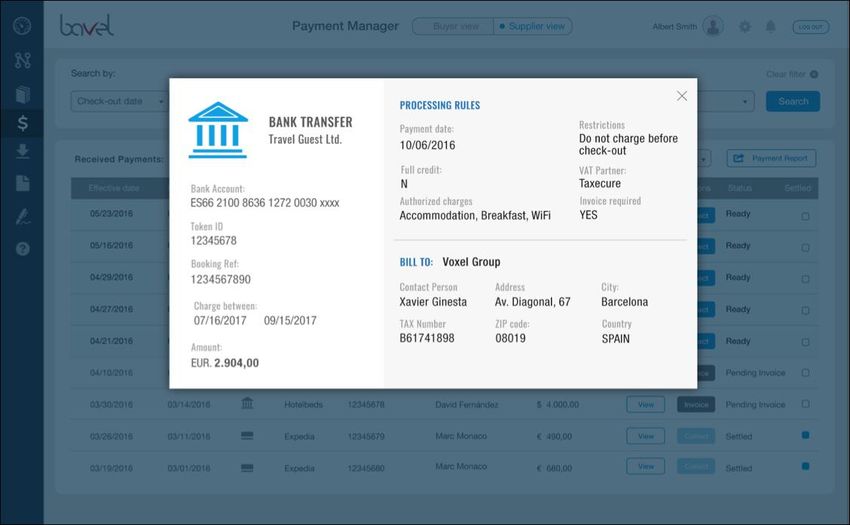Image resolution: width=850 pixels, height=525 pixels.
Task: Open the download sidebar icon
Action: pos(22,151)
